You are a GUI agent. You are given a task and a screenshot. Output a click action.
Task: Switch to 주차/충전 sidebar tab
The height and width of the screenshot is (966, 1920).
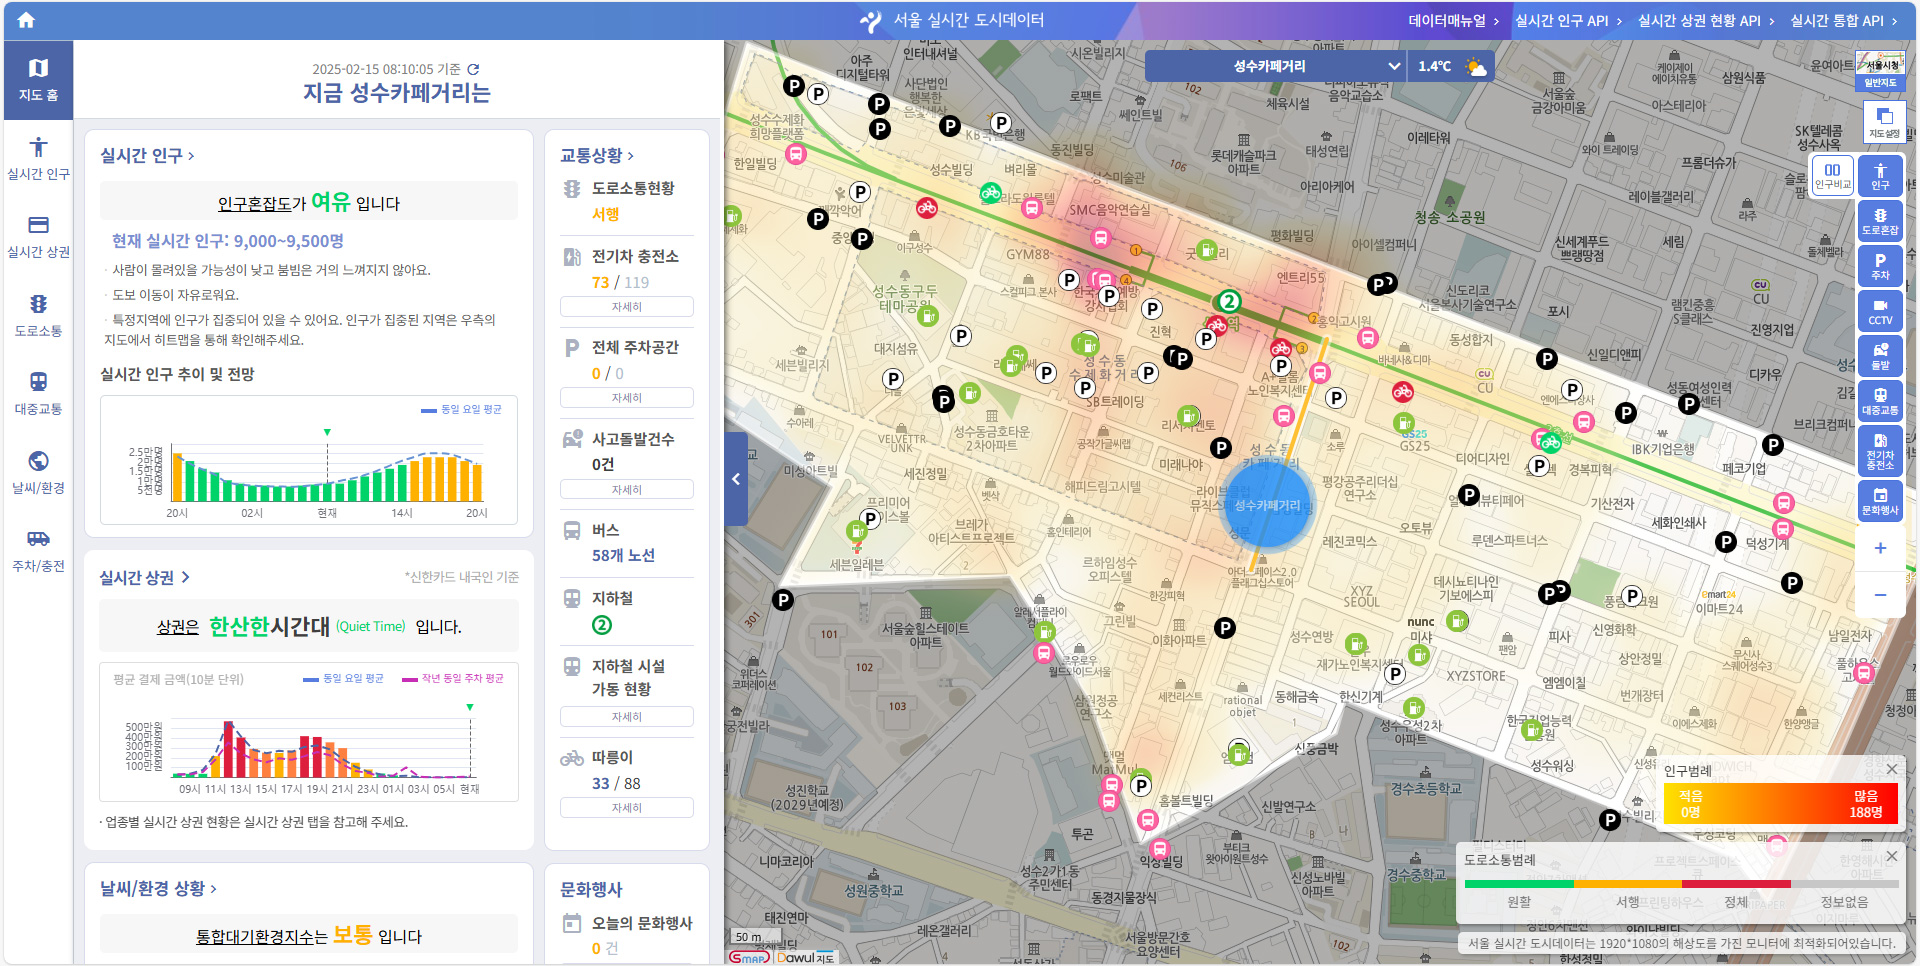tap(38, 551)
